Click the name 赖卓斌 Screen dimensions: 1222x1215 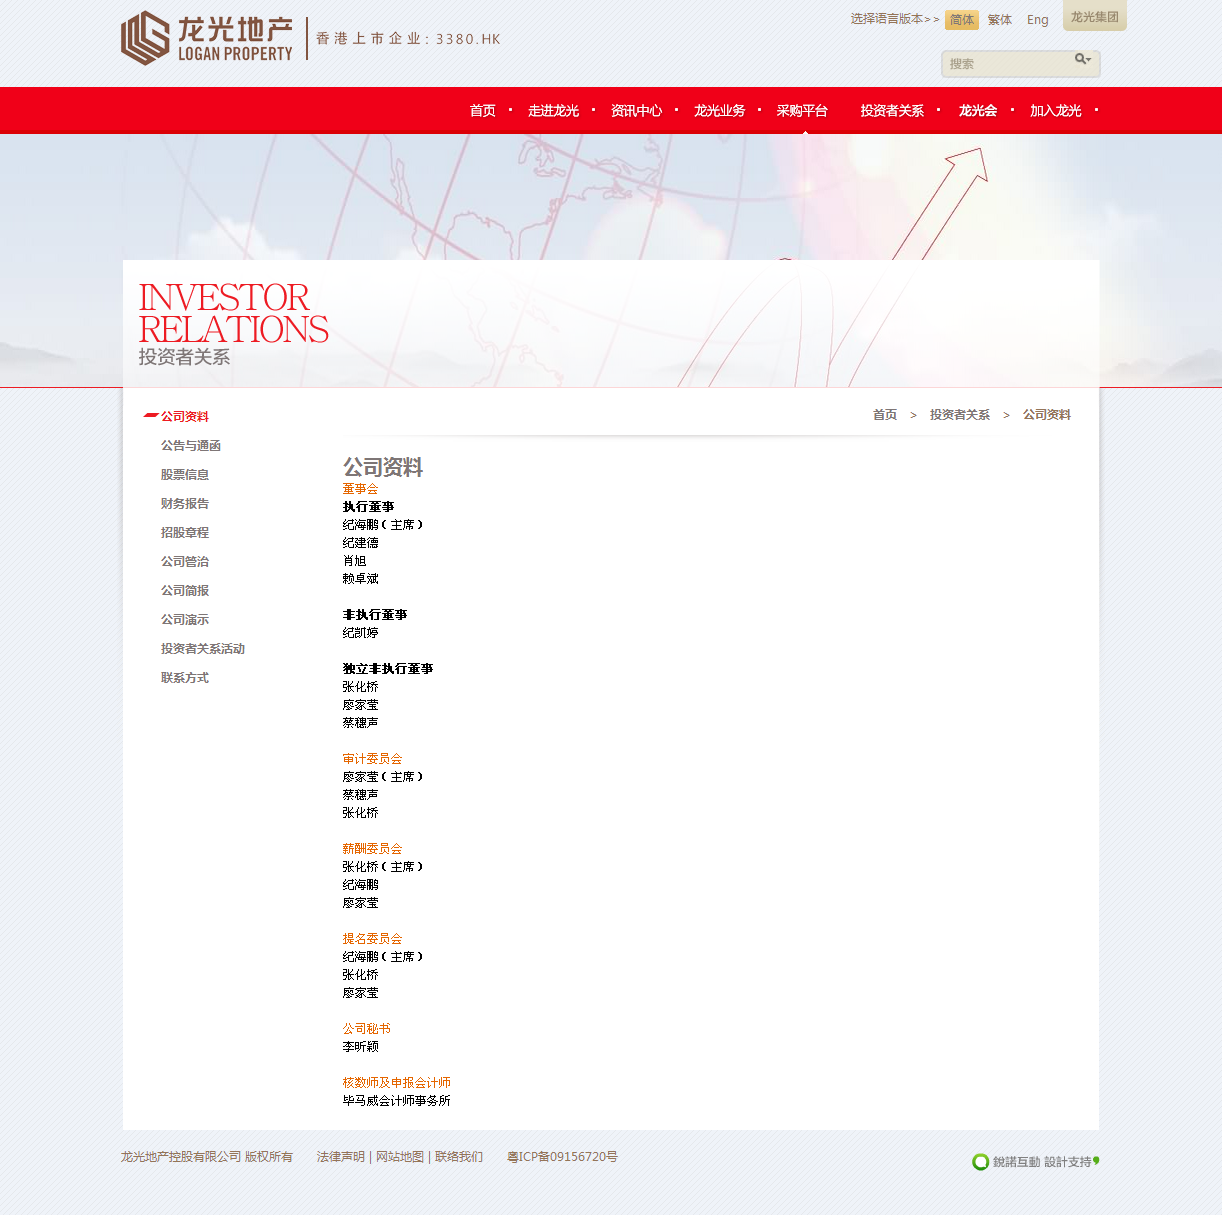360,579
